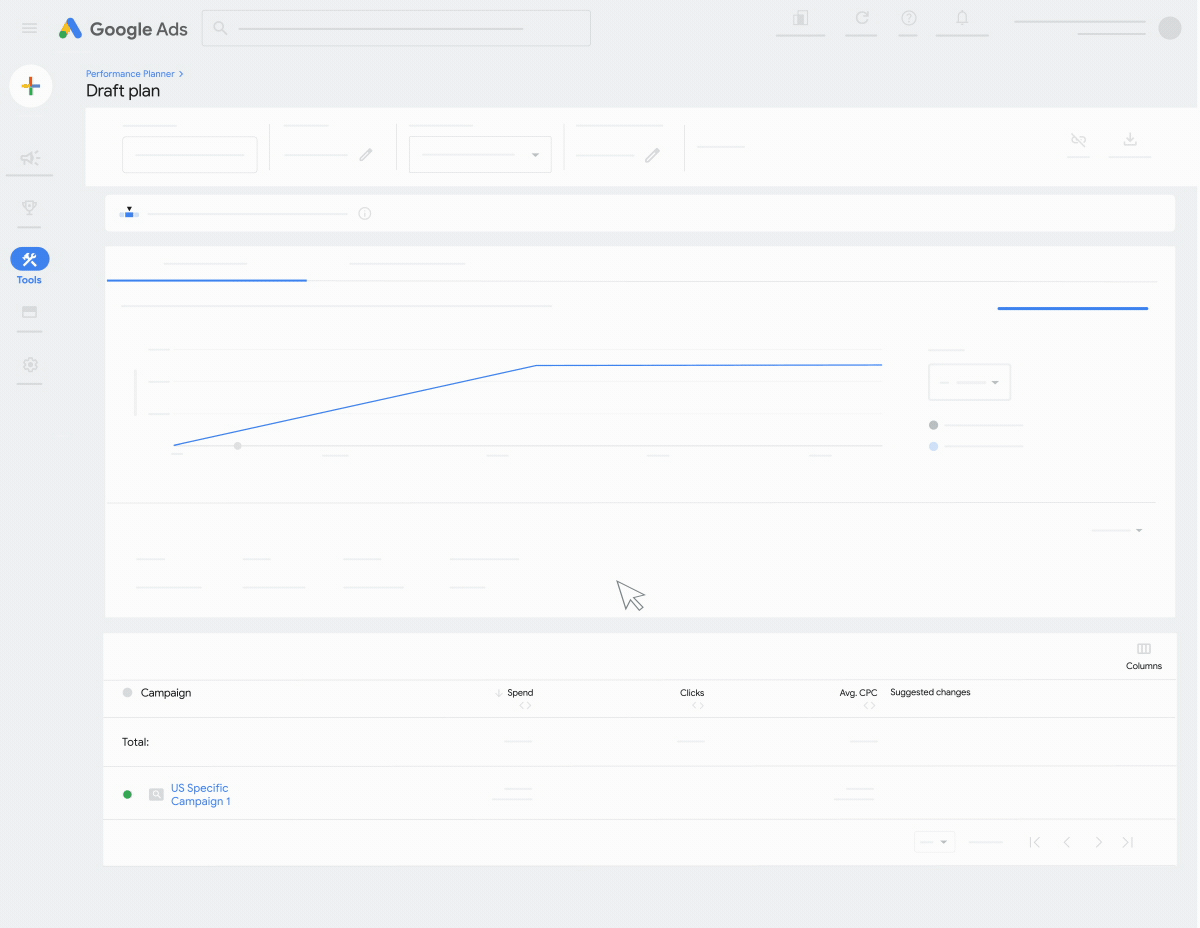This screenshot has height=928, width=1200.
Task: Select the first chart tab
Action: [x=206, y=264]
